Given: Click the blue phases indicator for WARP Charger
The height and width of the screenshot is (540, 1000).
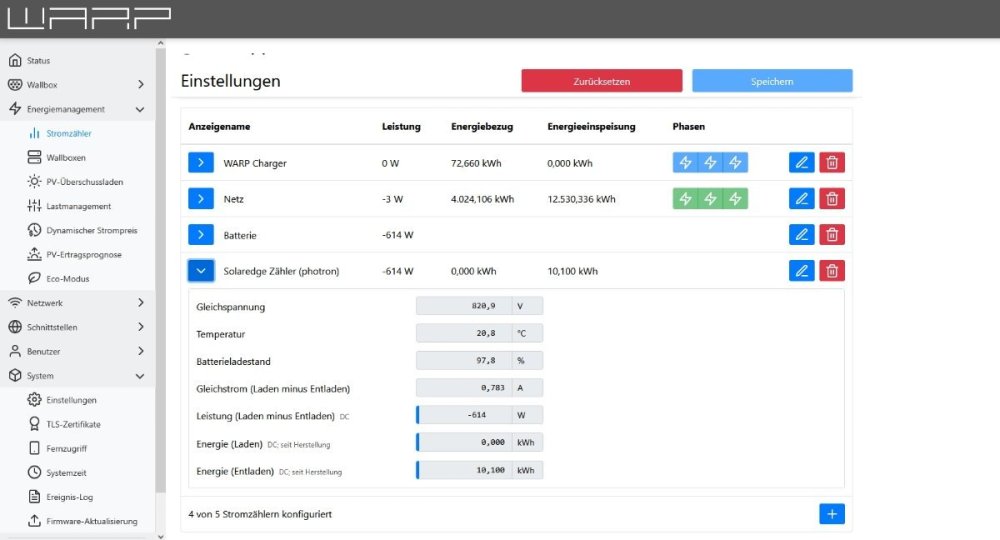Looking at the screenshot, I should pyautogui.click(x=710, y=163).
